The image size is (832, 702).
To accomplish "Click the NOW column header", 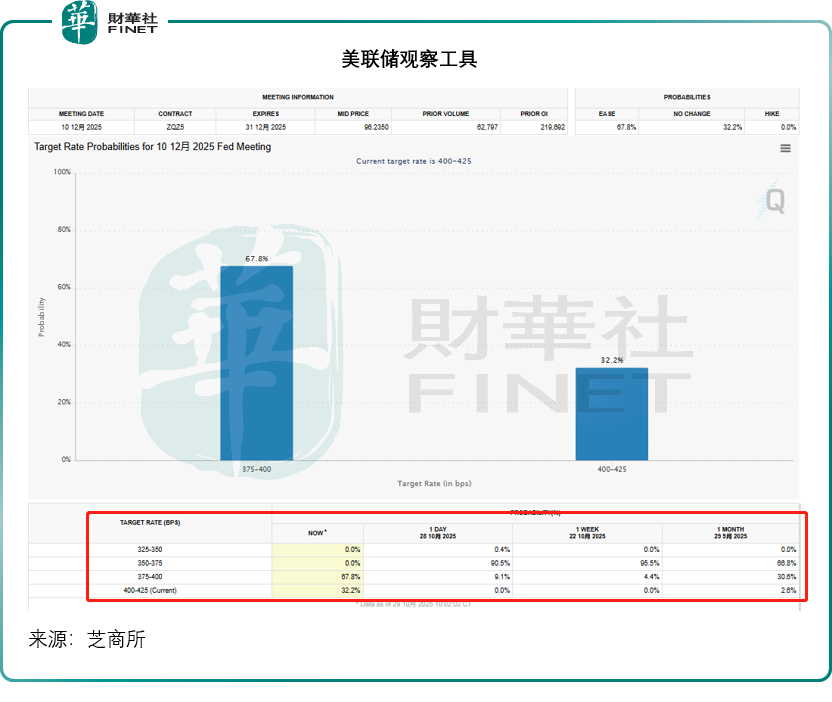I will point(317,533).
